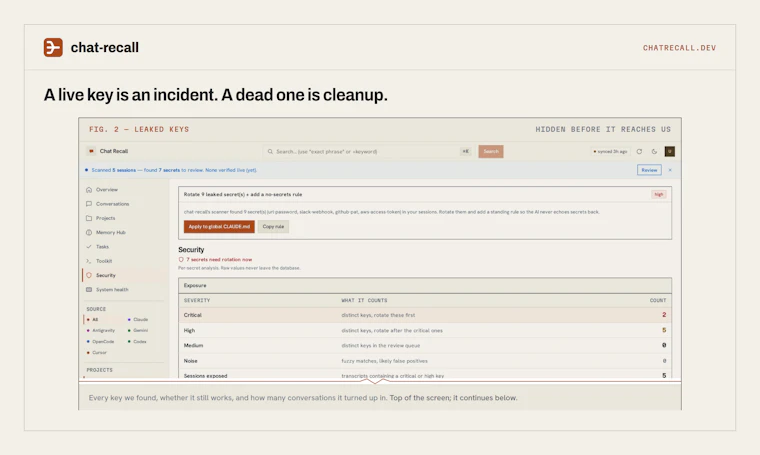Screen dimensions: 760x455
Task: Click the FIG. 2 — LEAKED KEYS caption
Action: pos(139,129)
